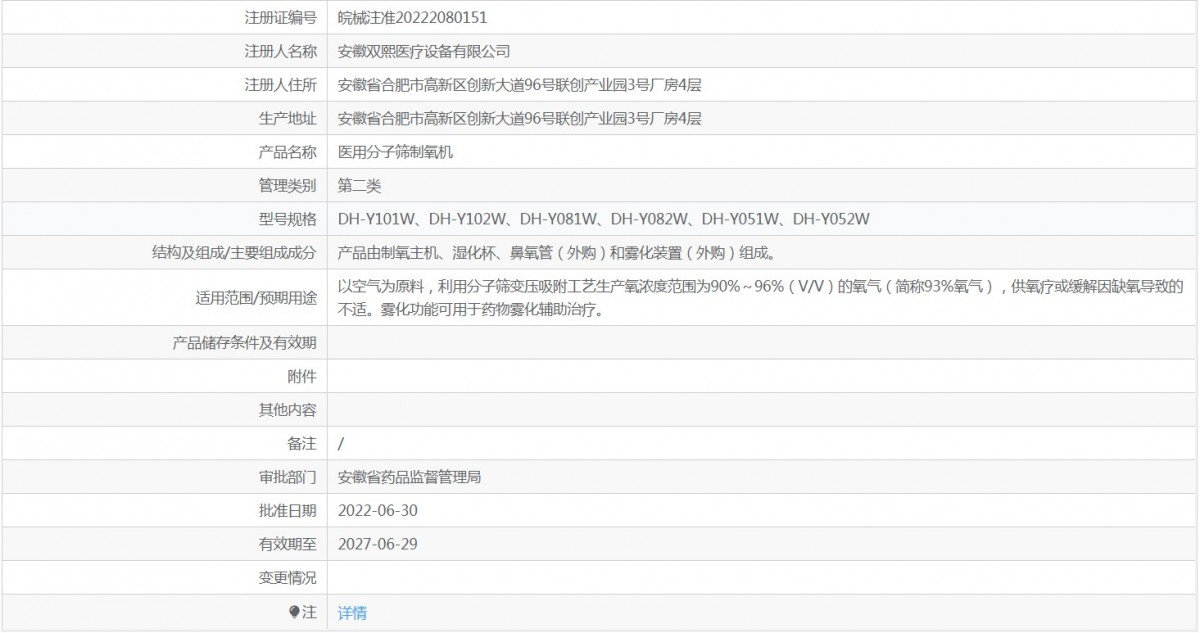Click the 批准日期 label
1200x633 pixels.
point(287,511)
